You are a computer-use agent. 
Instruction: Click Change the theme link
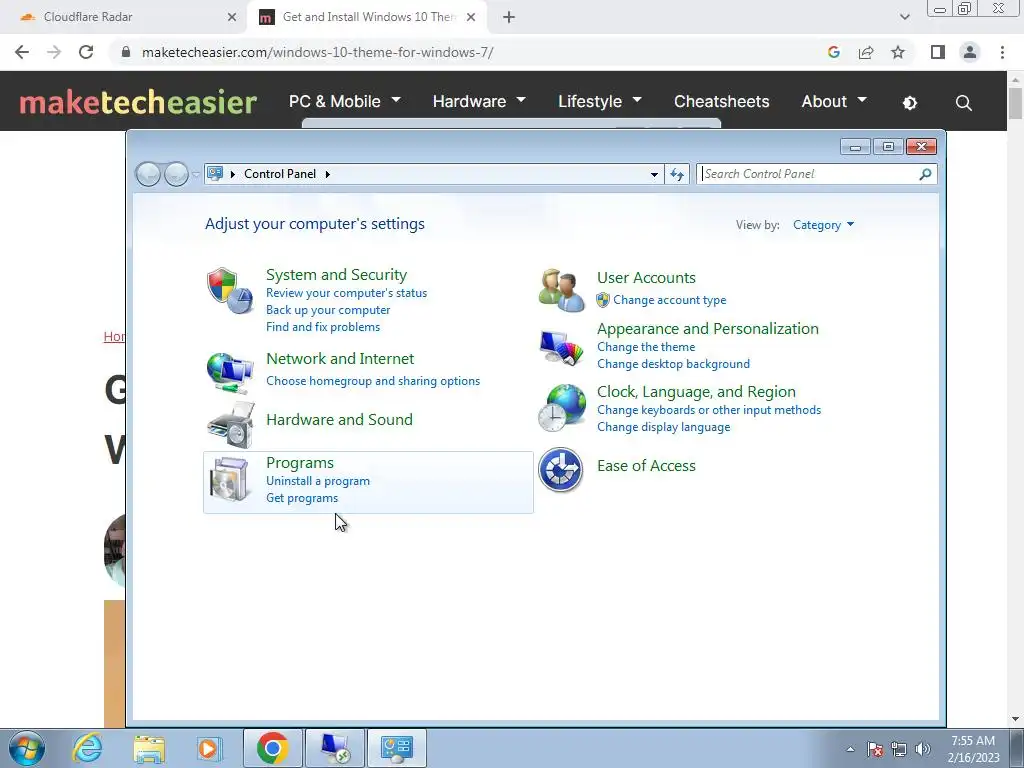tap(646, 347)
